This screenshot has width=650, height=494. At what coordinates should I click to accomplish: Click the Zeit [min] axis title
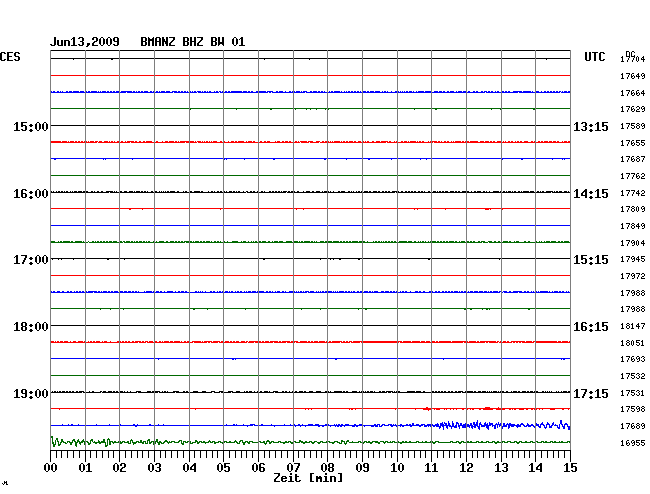pos(308,478)
